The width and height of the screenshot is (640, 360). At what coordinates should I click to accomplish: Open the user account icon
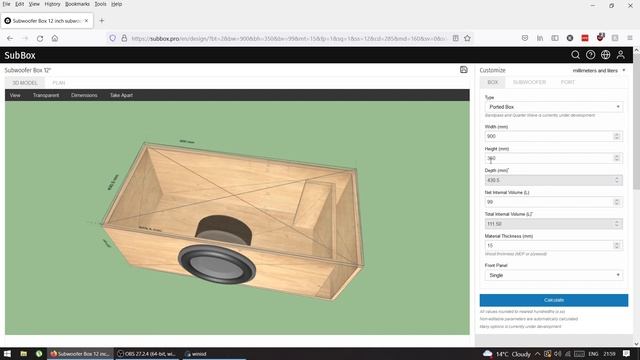tap(620, 55)
